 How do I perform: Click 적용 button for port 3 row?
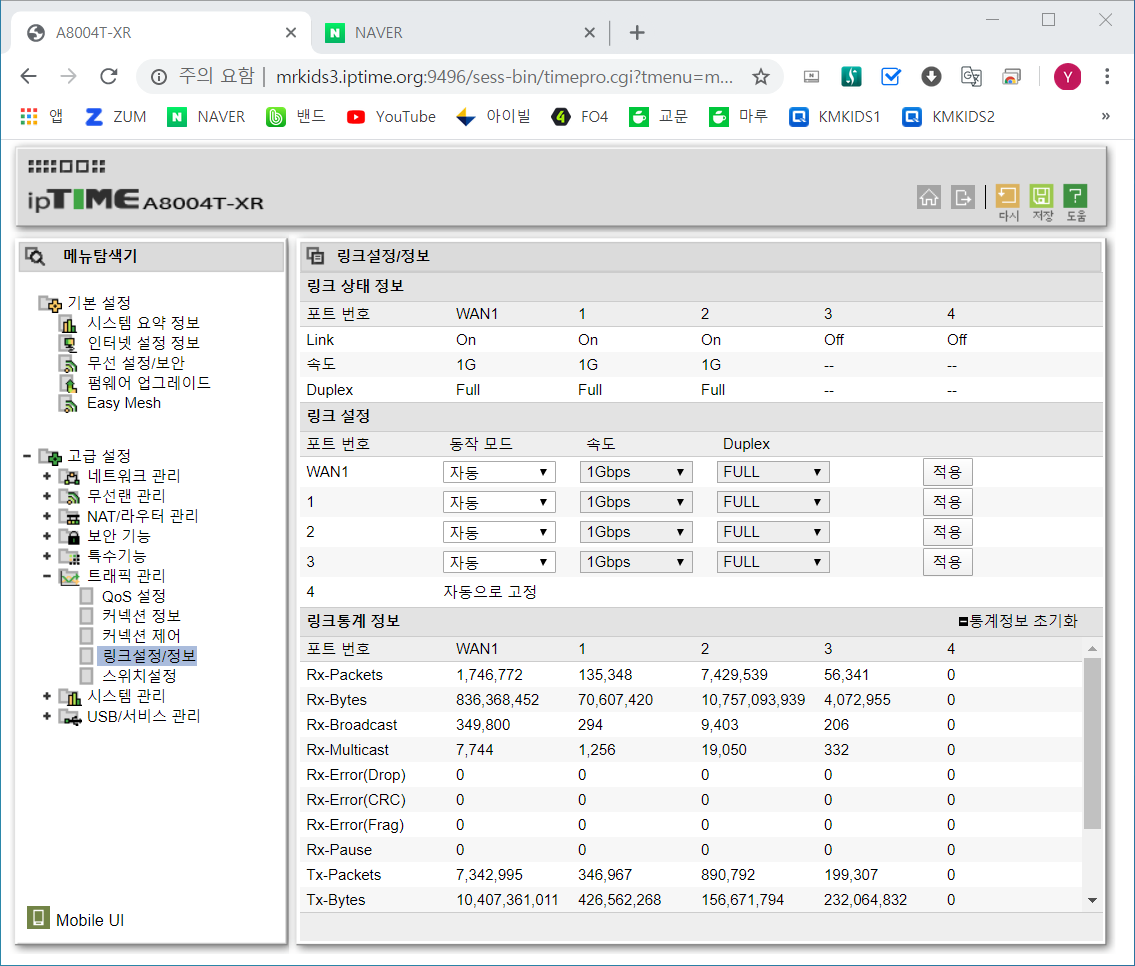point(948,562)
